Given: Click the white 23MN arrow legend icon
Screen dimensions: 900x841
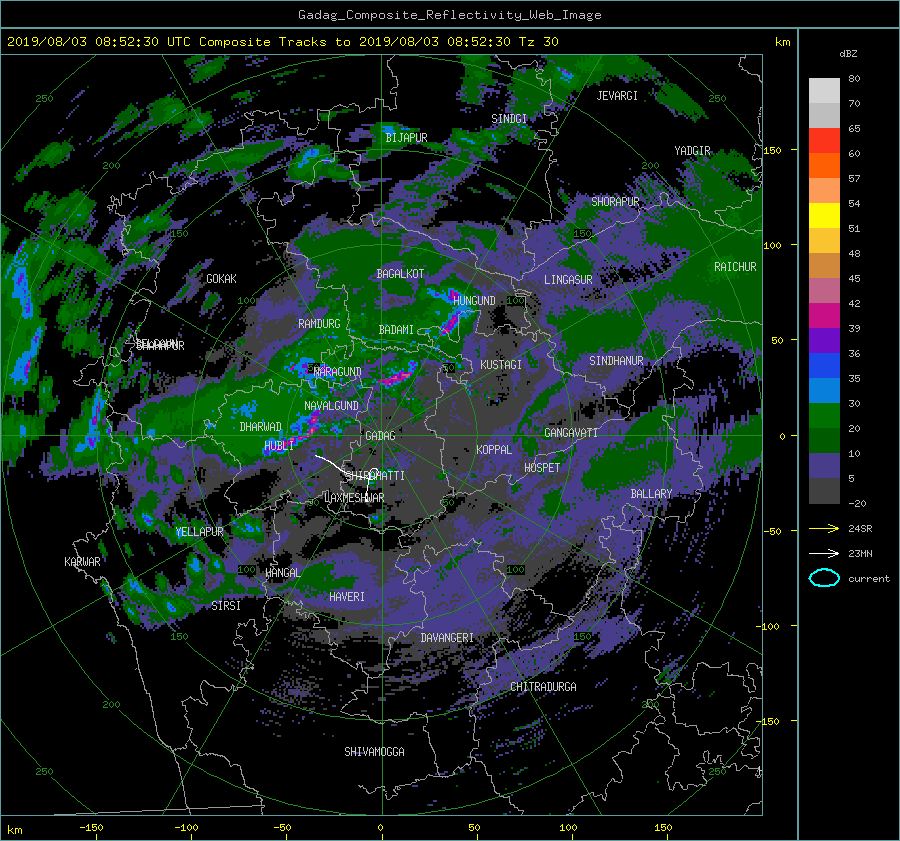Looking at the screenshot, I should pyautogui.click(x=824, y=553).
